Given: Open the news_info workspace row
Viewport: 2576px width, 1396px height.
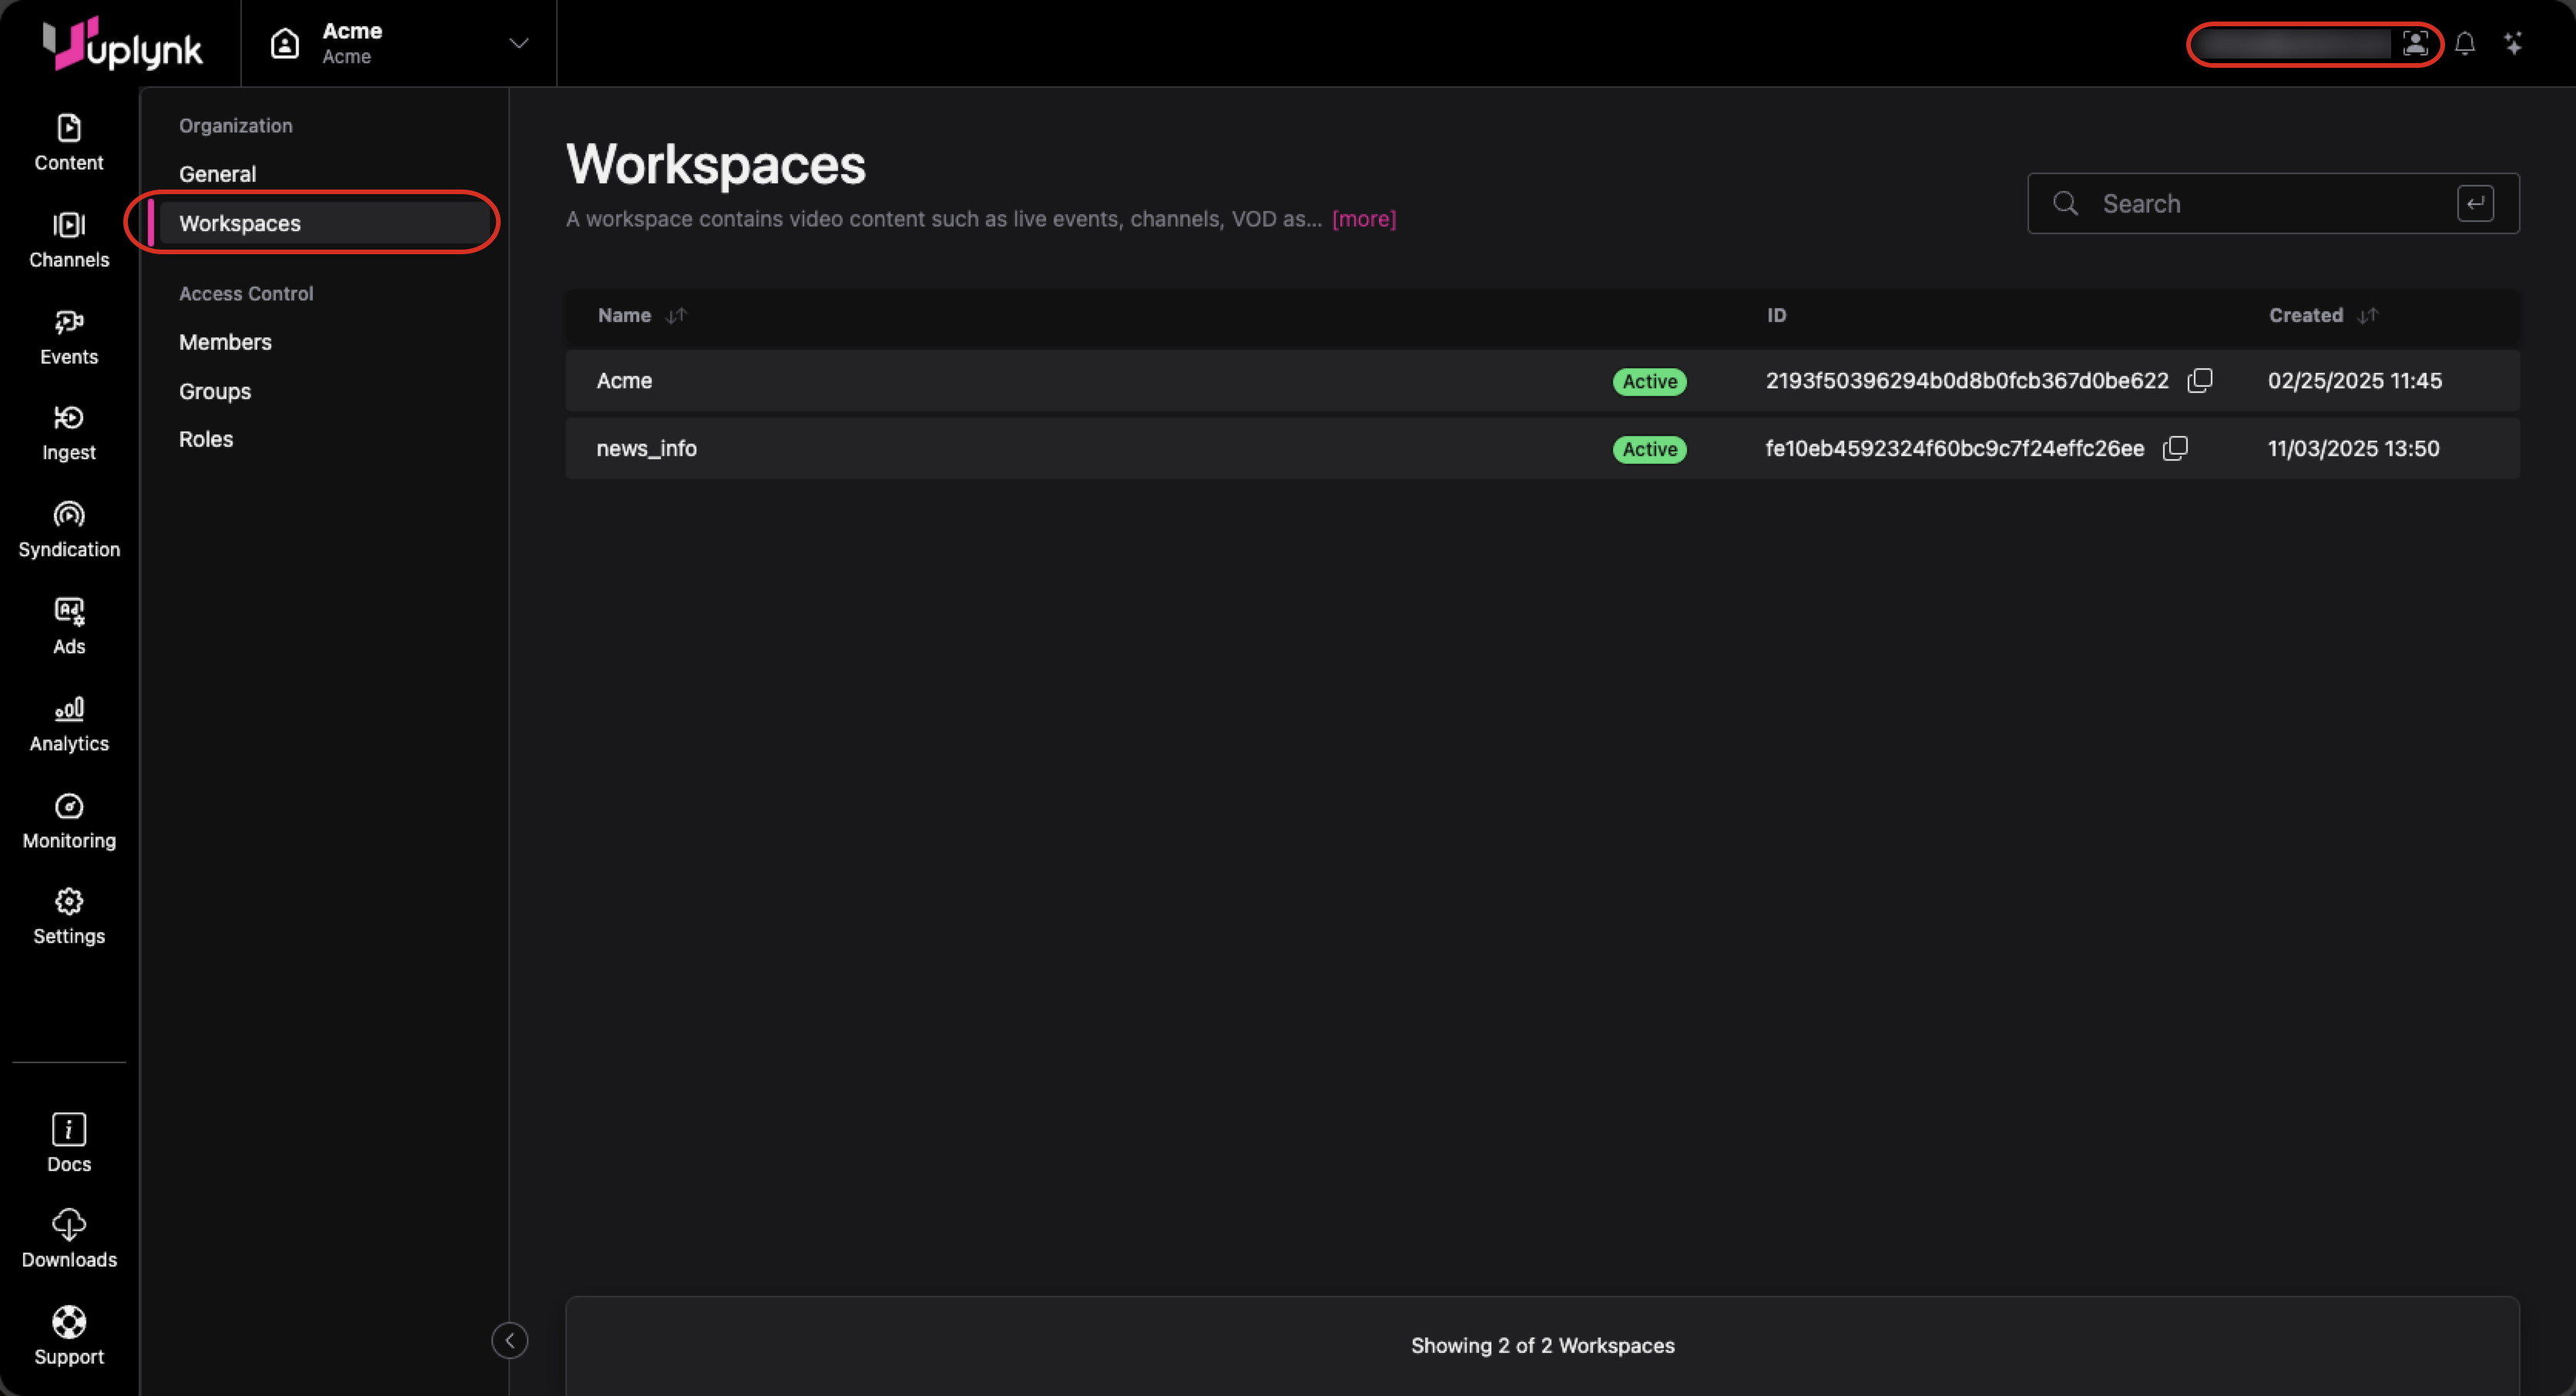Looking at the screenshot, I should [647, 448].
